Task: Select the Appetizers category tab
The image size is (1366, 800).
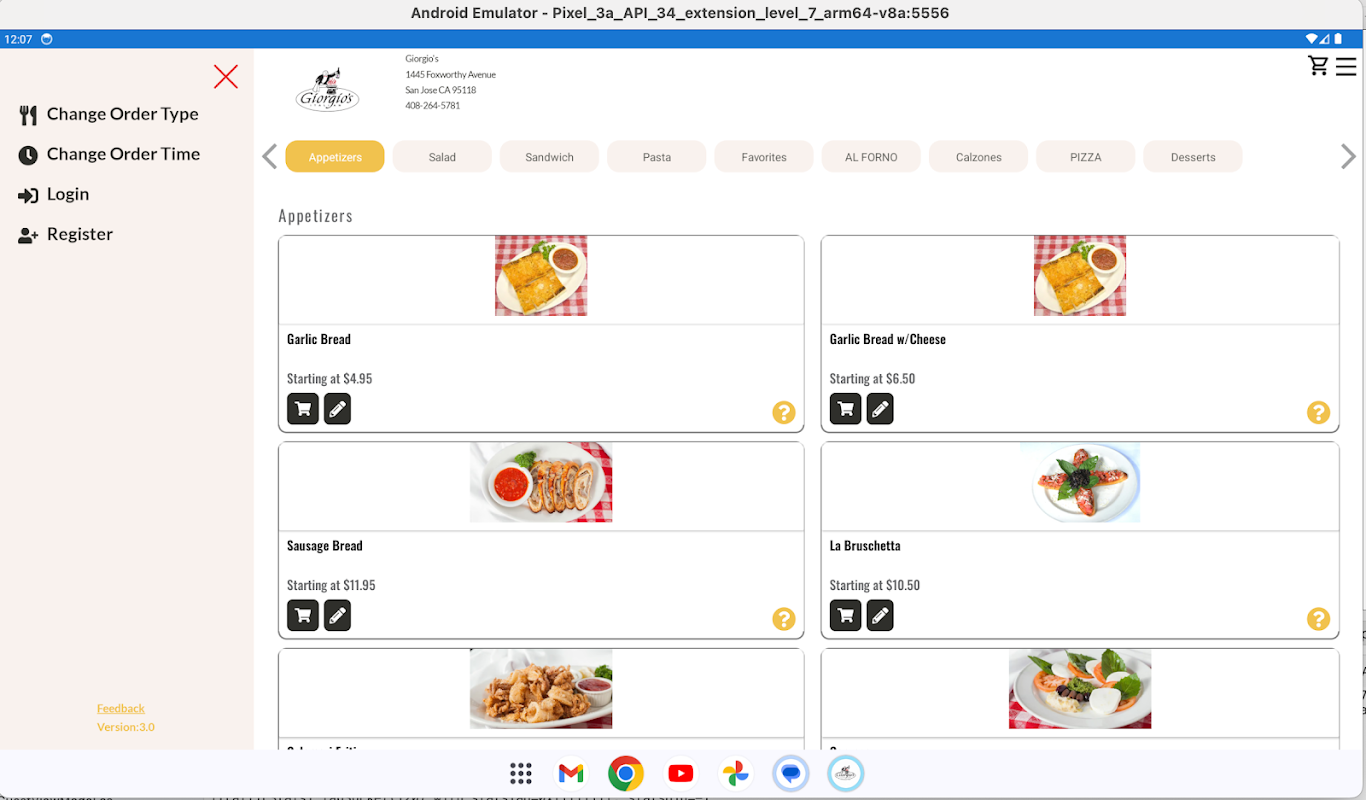Action: tap(335, 157)
